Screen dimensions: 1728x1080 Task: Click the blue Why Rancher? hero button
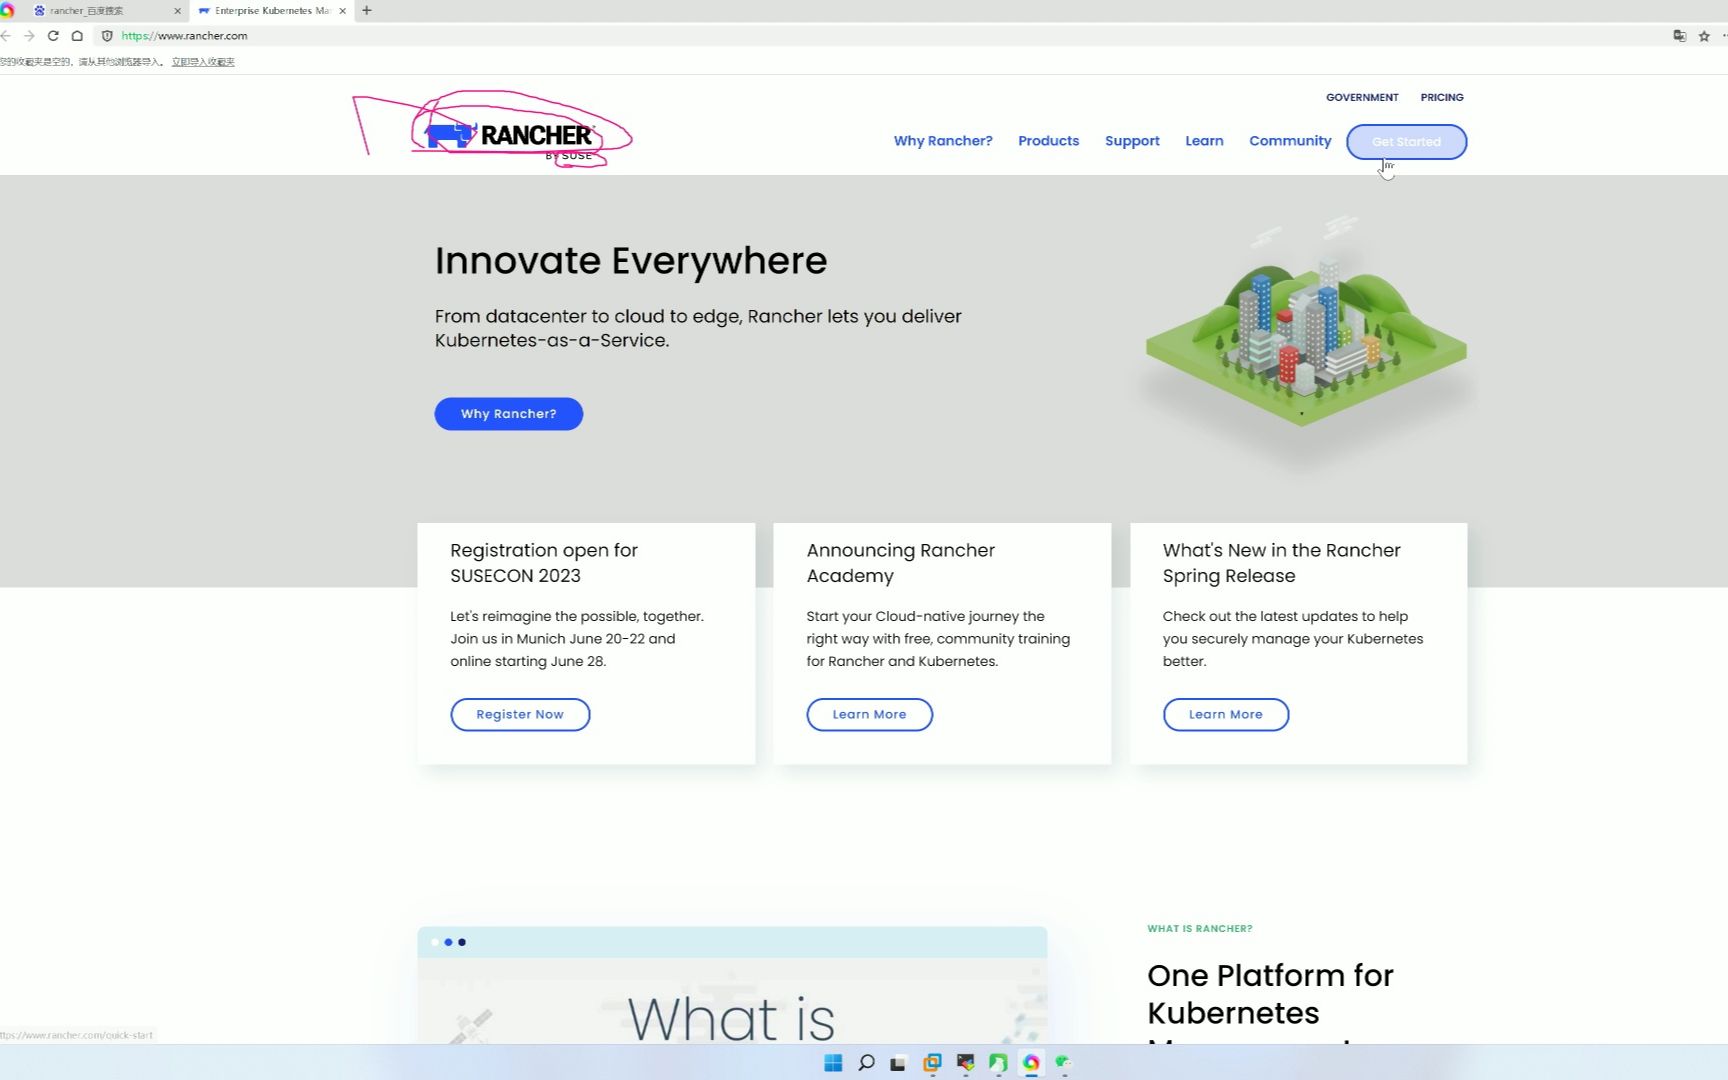click(x=508, y=414)
